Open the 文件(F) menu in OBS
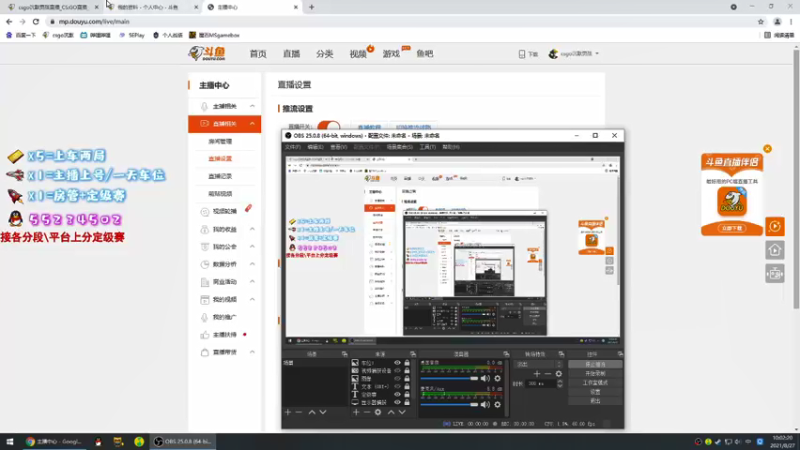 pos(293,147)
